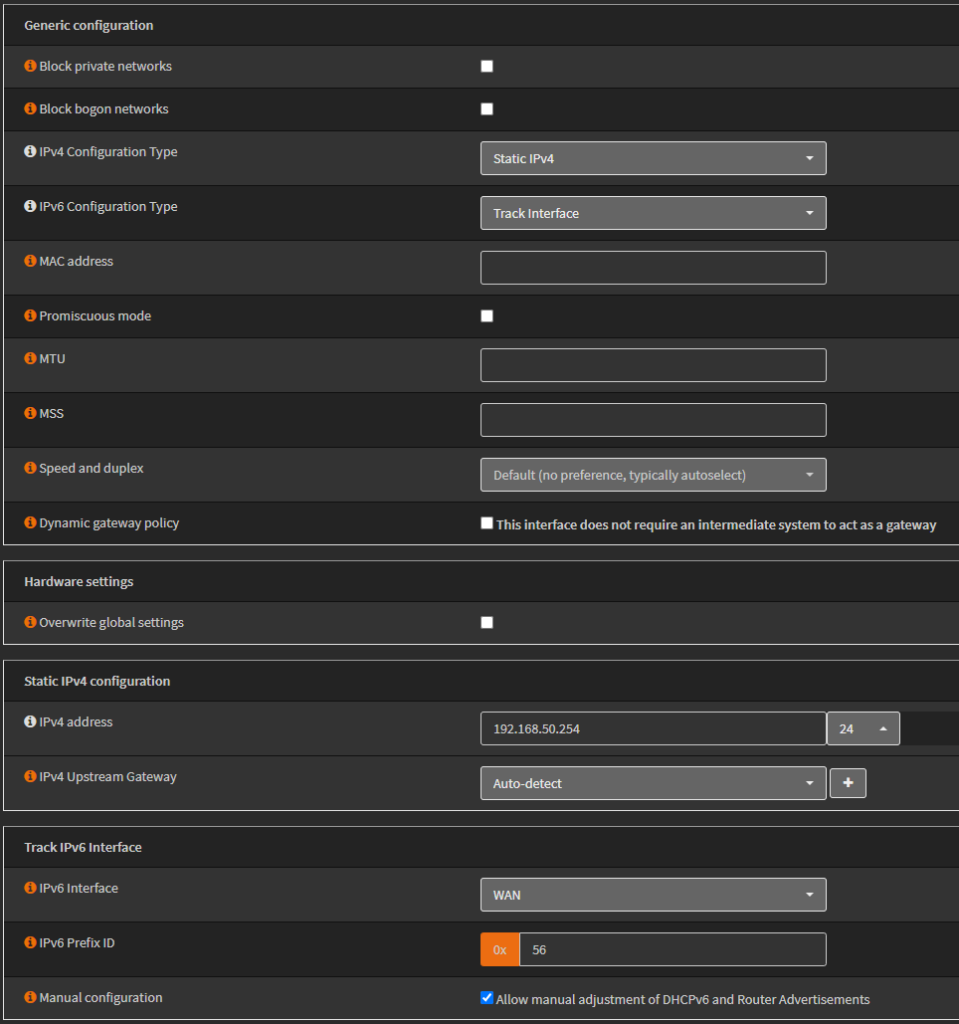This screenshot has height=1024, width=959.
Task: Expand the IPv6 Configuration Type dropdown
Action: pyautogui.click(x=653, y=213)
